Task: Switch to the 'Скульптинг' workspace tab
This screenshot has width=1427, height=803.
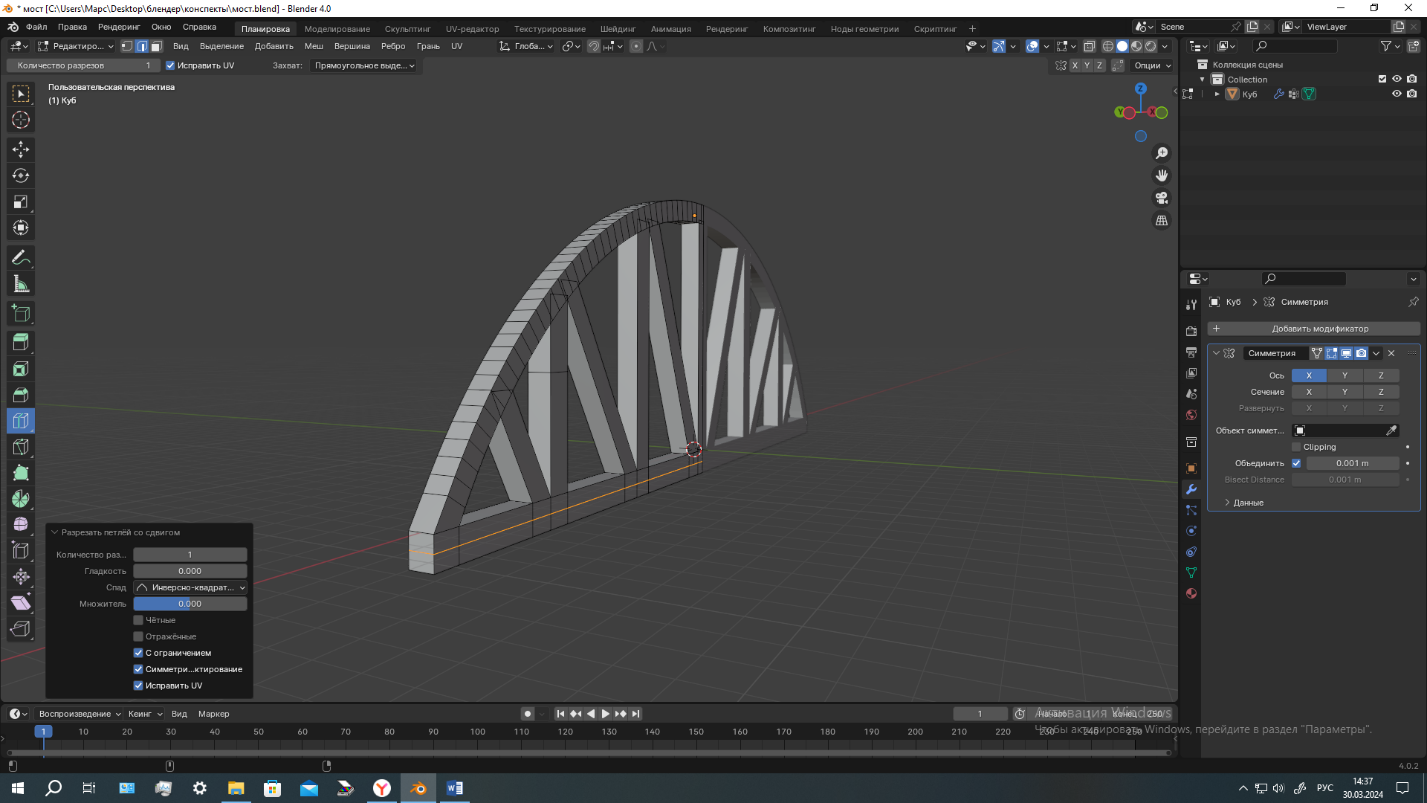Action: point(407,29)
